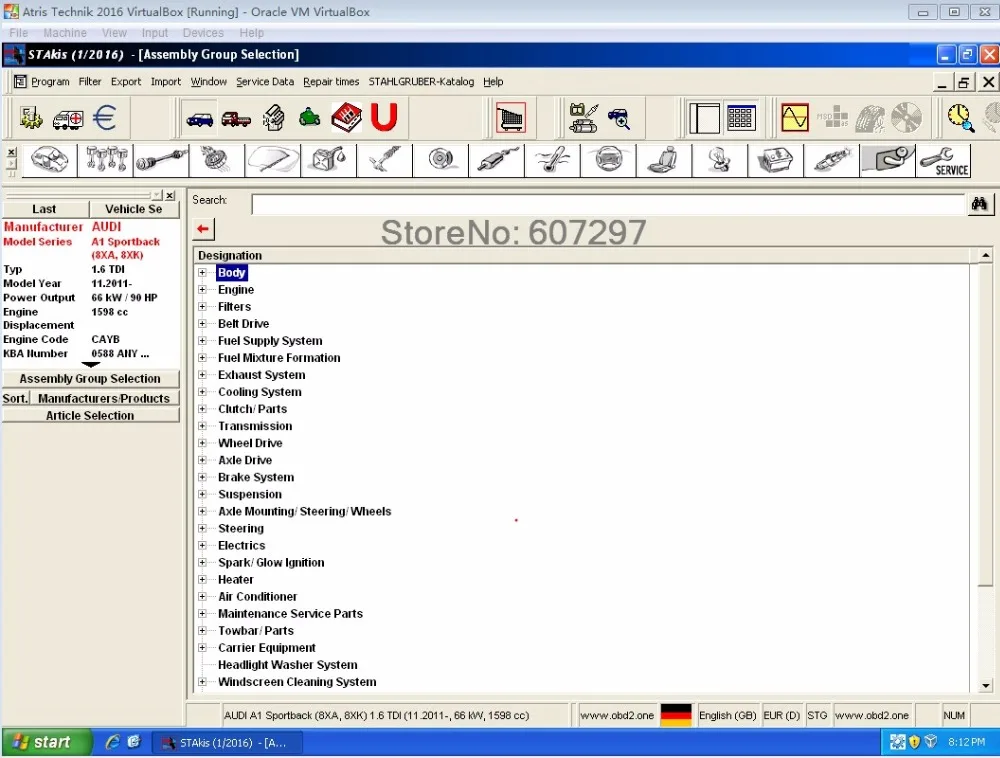Open the grid table view icon
Screen dimensions: 1000x758
coord(740,118)
